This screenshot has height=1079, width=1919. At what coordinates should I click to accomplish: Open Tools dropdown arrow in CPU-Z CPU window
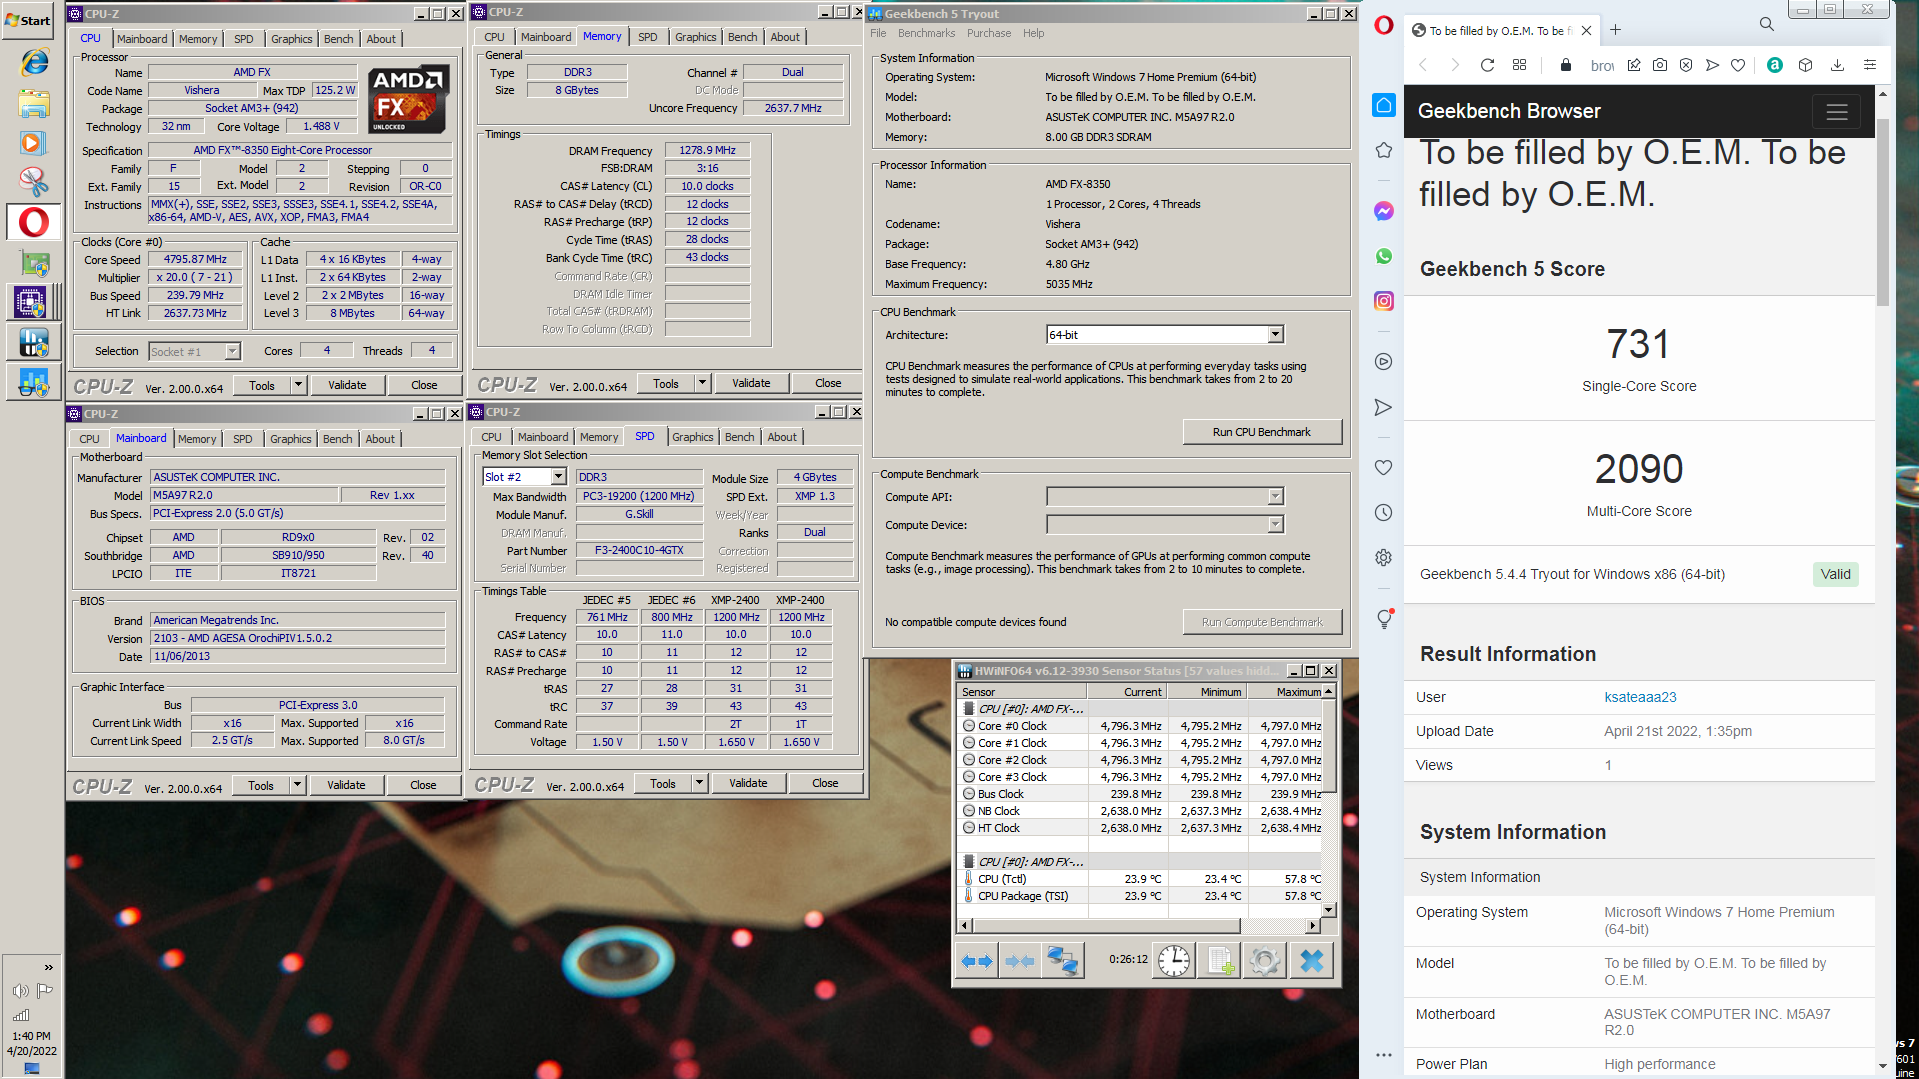coord(298,385)
